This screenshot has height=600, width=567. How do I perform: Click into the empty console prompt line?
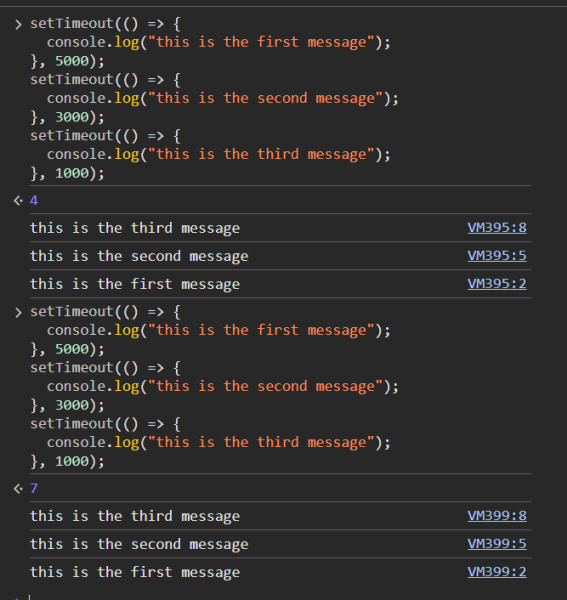click(x=280, y=597)
